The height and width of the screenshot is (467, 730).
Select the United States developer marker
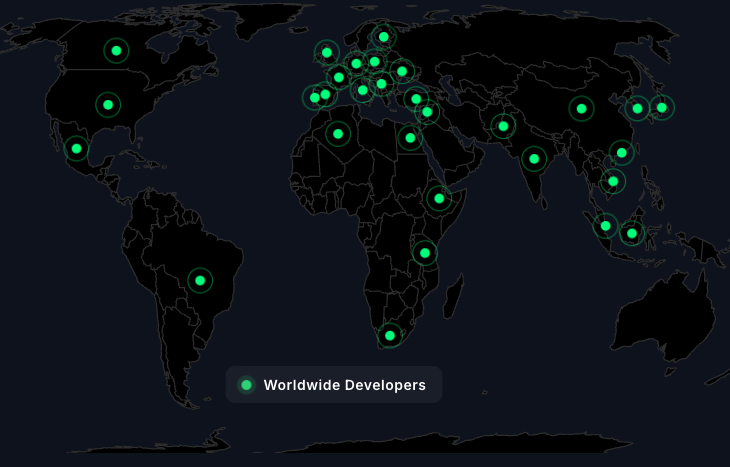coord(108,105)
